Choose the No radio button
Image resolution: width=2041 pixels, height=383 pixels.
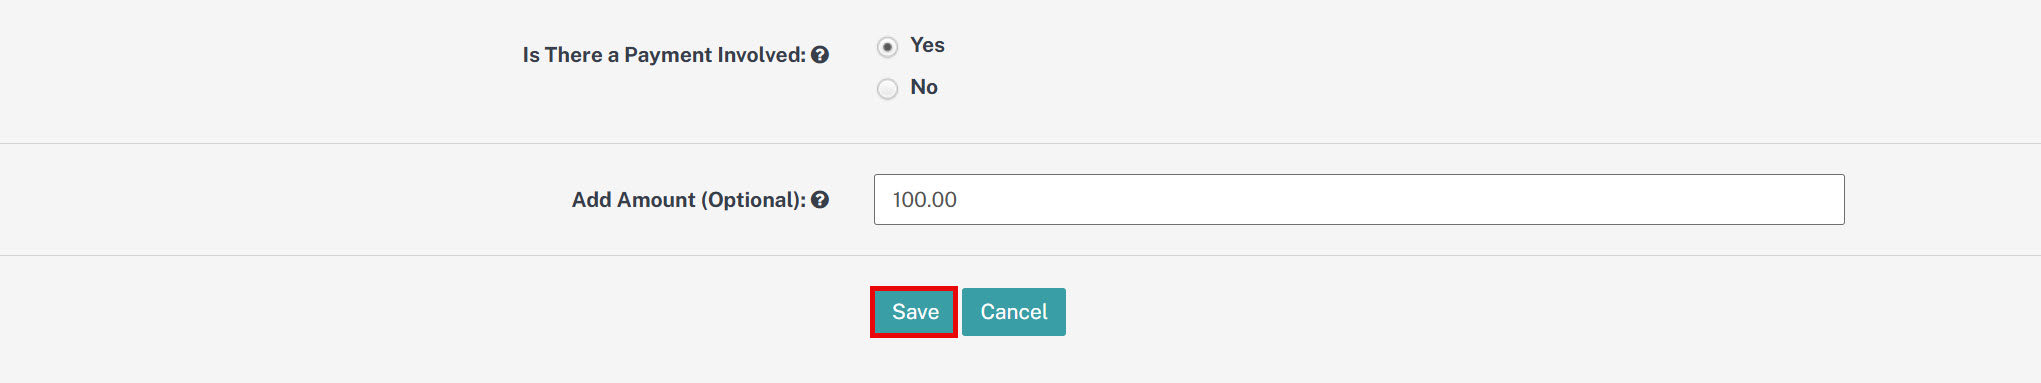[887, 89]
